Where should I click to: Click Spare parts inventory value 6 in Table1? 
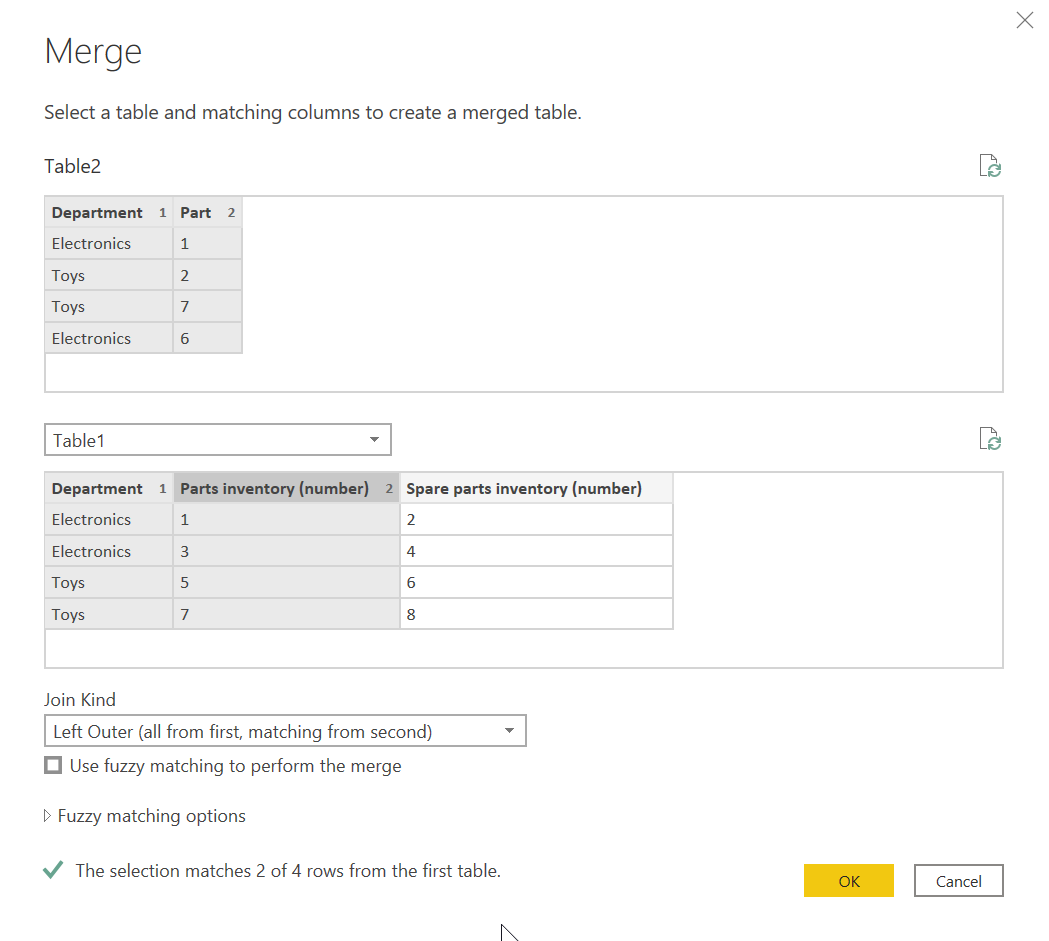click(x=537, y=583)
